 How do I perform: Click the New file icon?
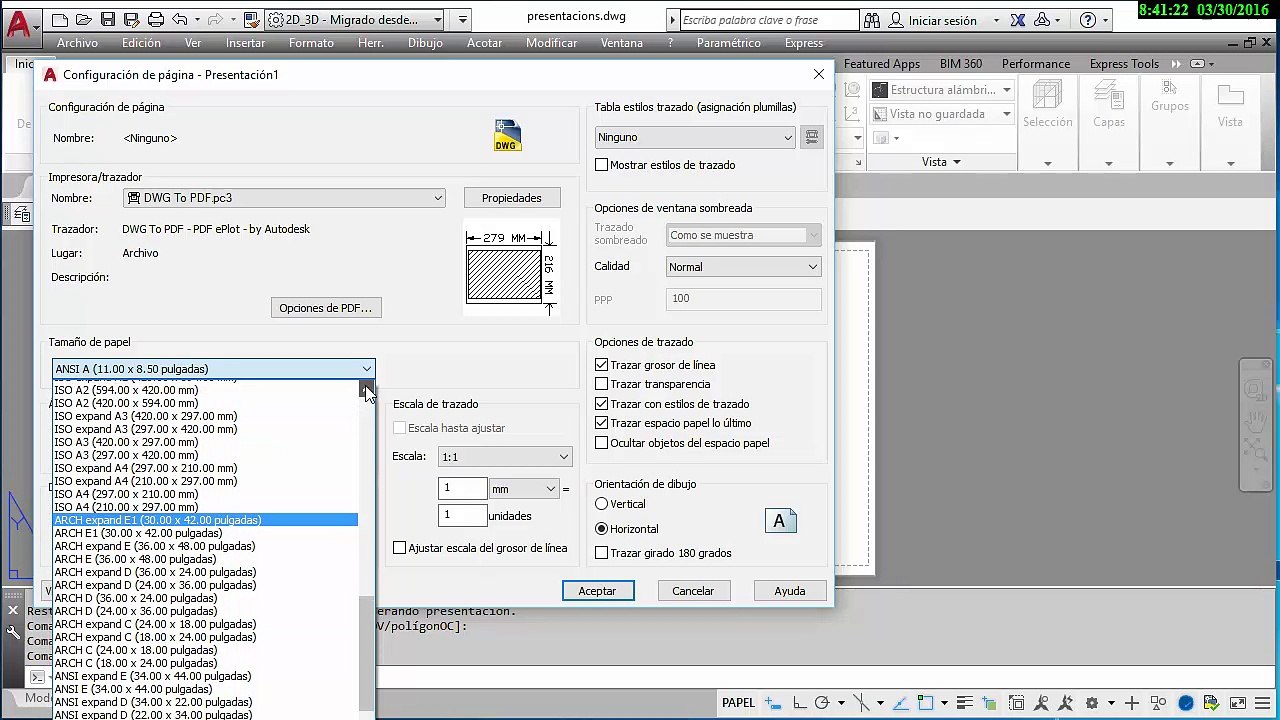pyautogui.click(x=60, y=20)
